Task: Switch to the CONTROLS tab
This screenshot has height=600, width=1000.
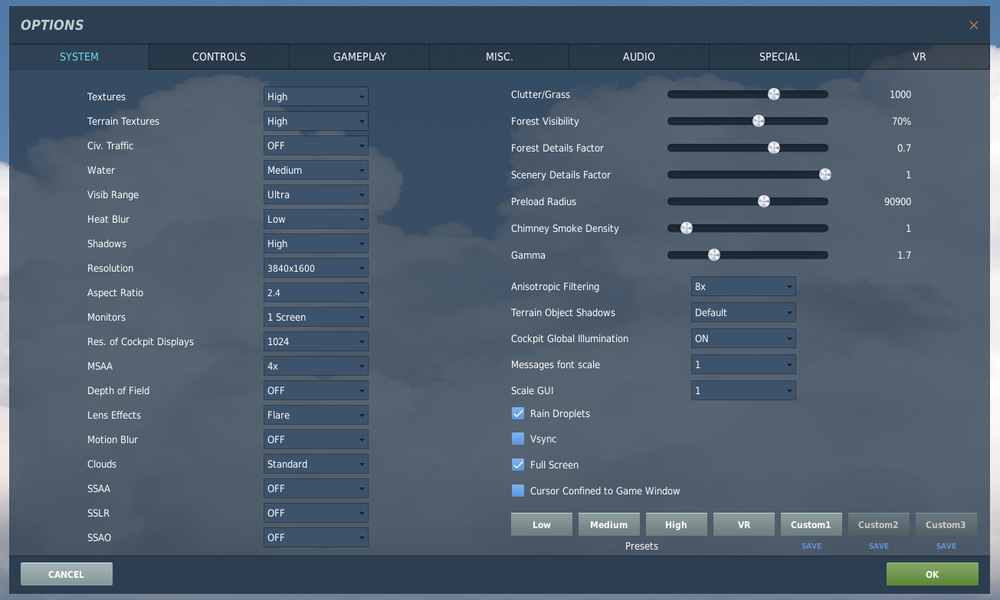Action: [x=218, y=57]
